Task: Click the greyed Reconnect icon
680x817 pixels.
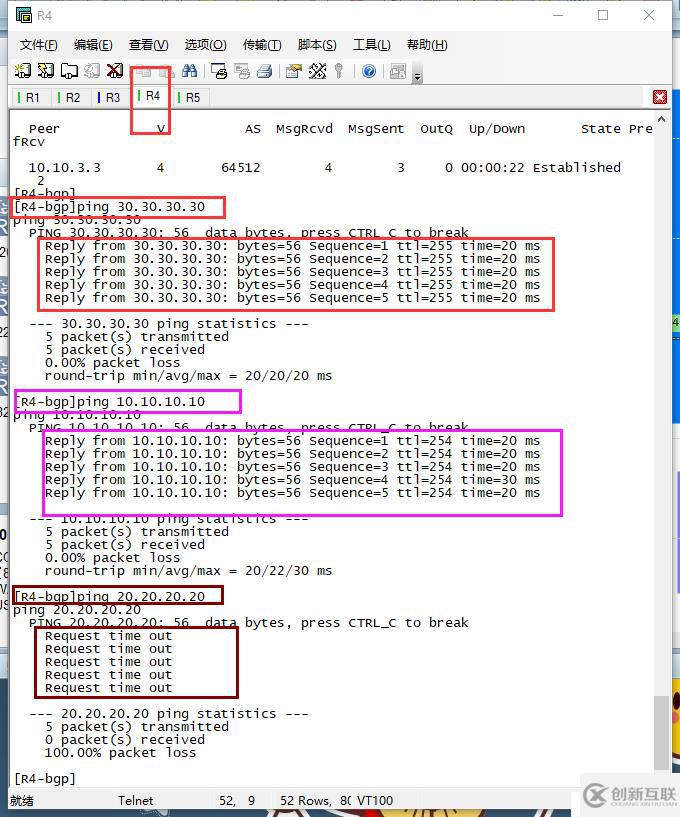Action: coord(92,71)
